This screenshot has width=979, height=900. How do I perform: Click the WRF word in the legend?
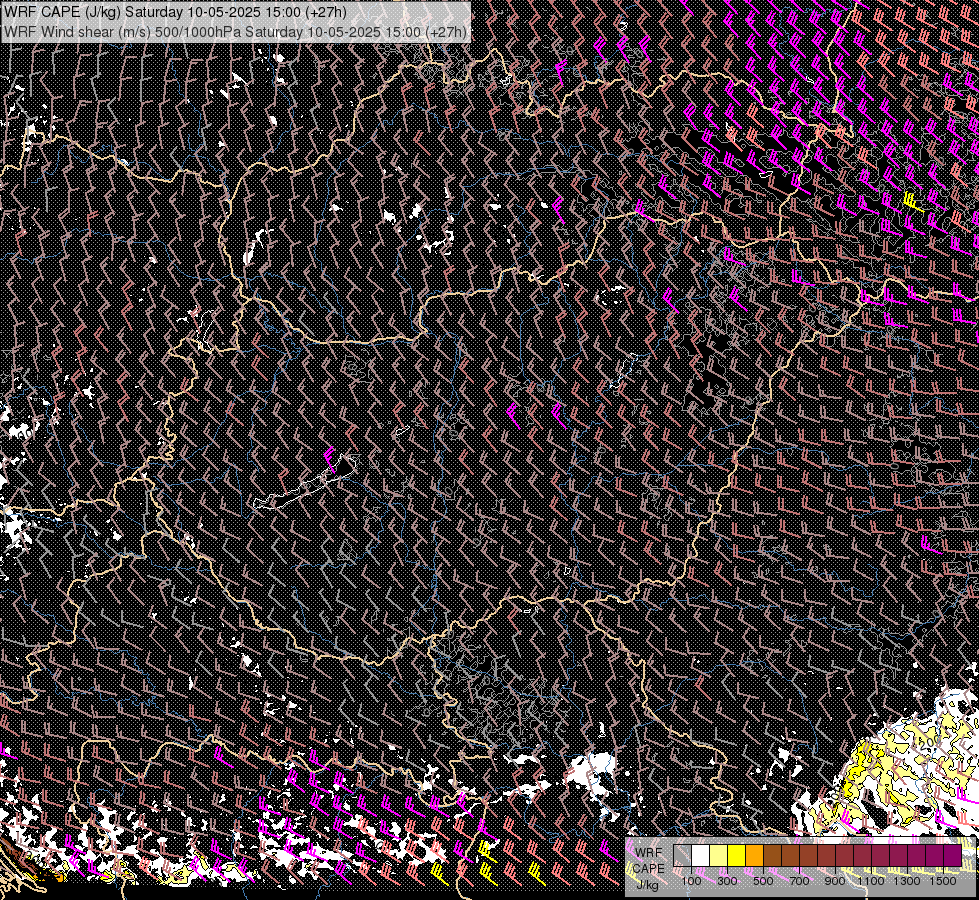649,853
